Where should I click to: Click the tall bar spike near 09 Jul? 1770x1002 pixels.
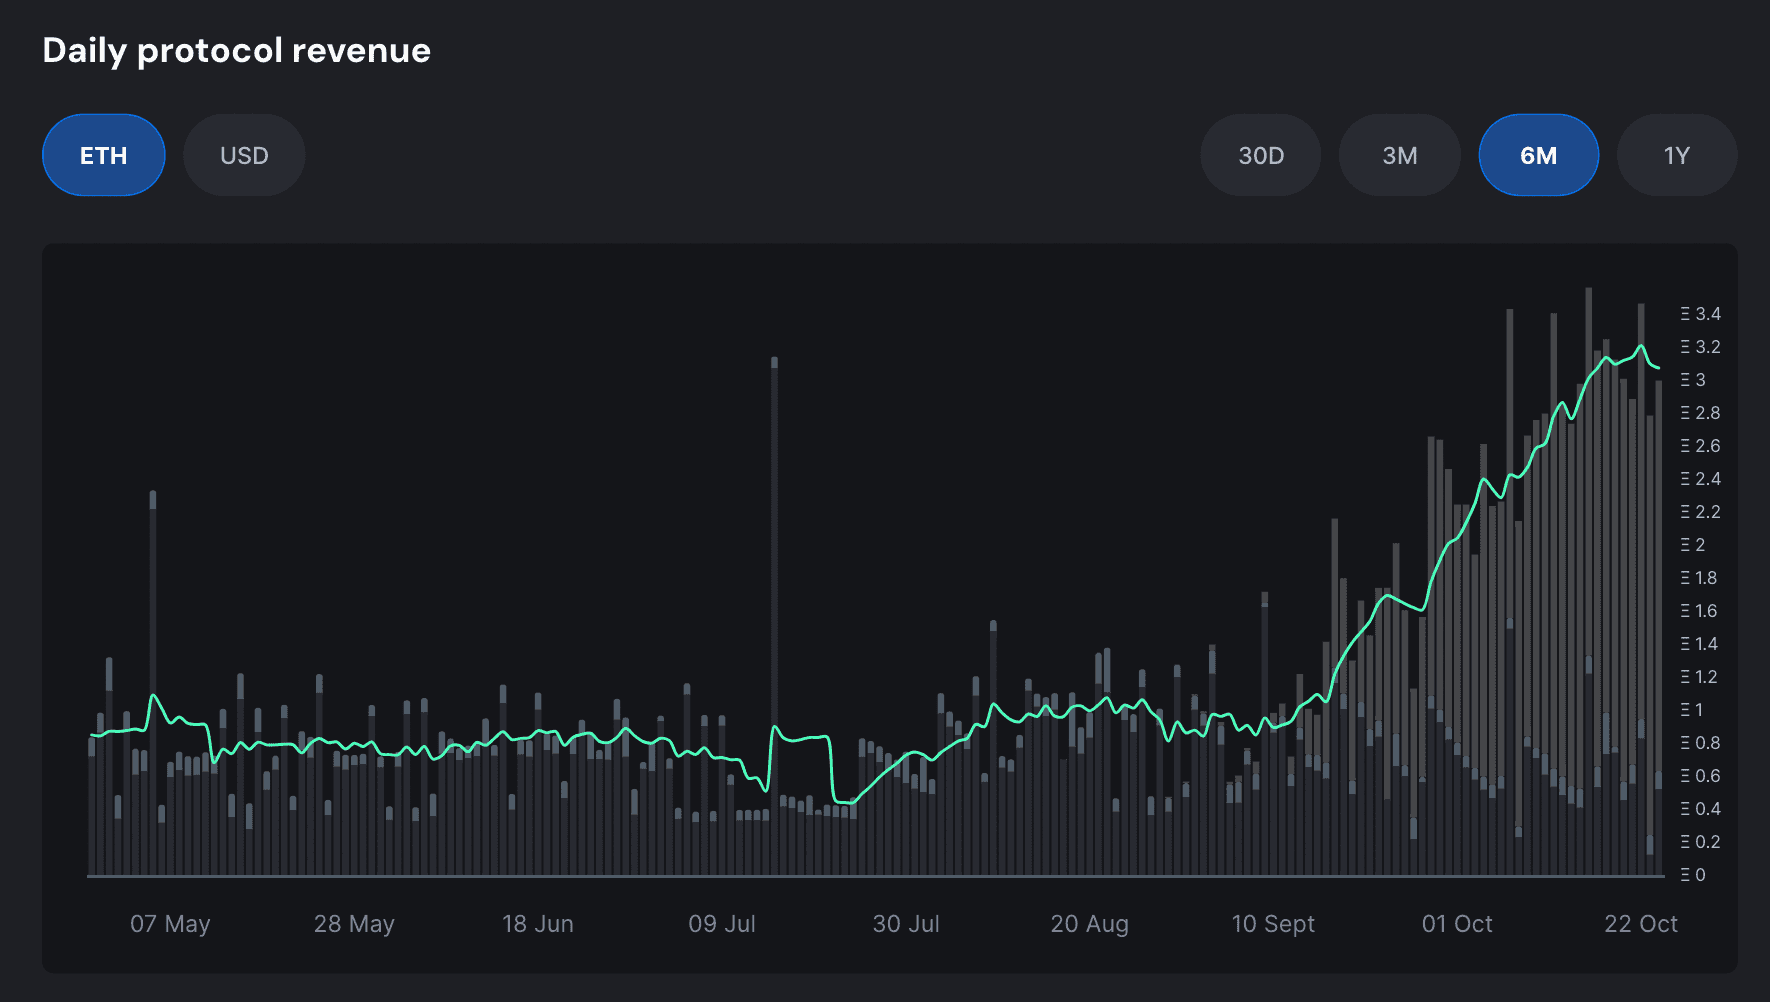pos(774,615)
